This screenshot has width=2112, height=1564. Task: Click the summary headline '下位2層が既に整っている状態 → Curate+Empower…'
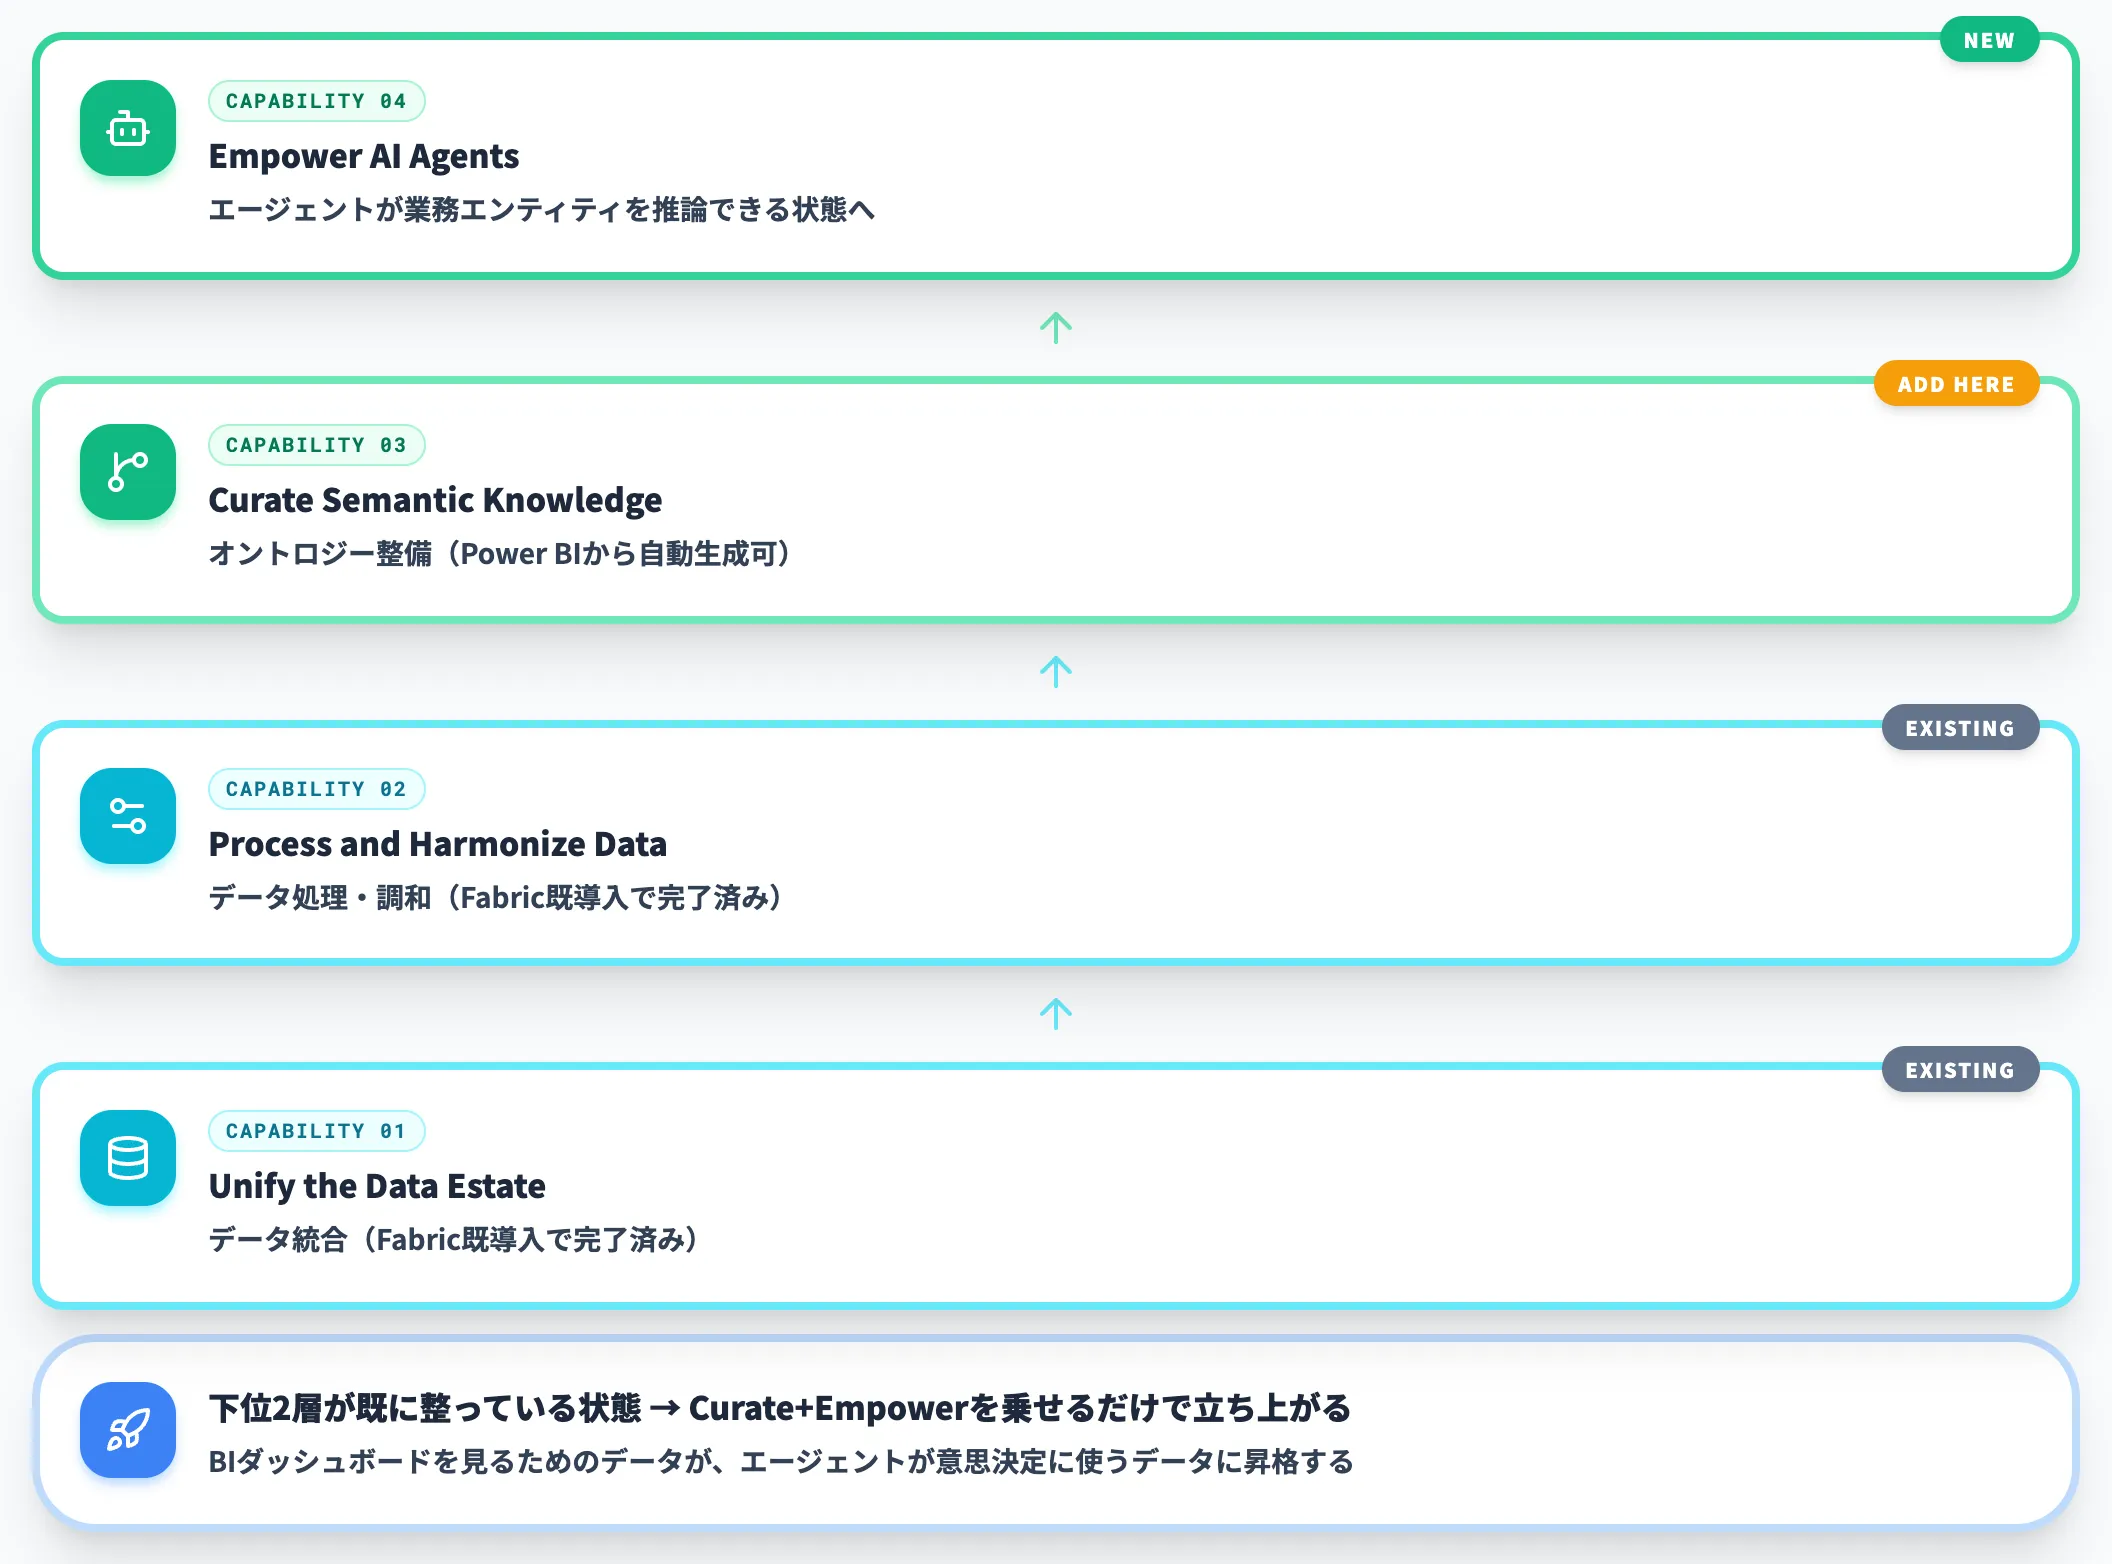(780, 1408)
